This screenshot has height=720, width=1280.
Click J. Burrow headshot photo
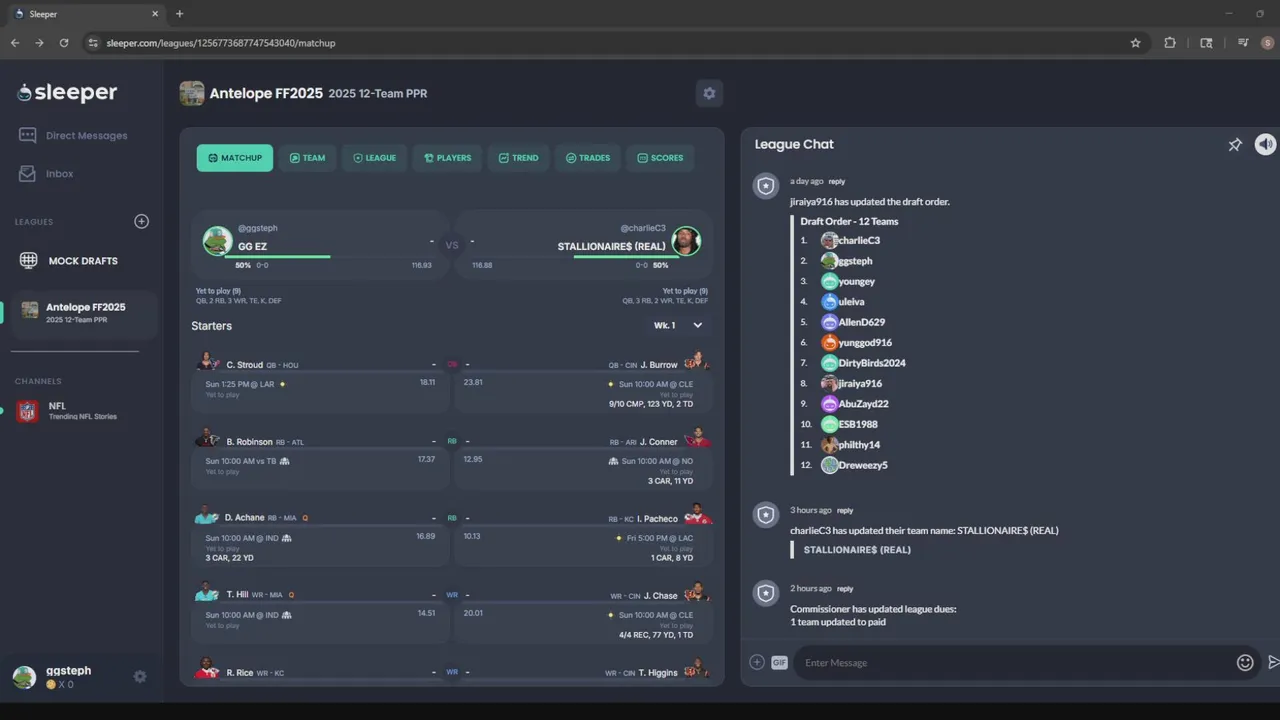pyautogui.click(x=697, y=362)
